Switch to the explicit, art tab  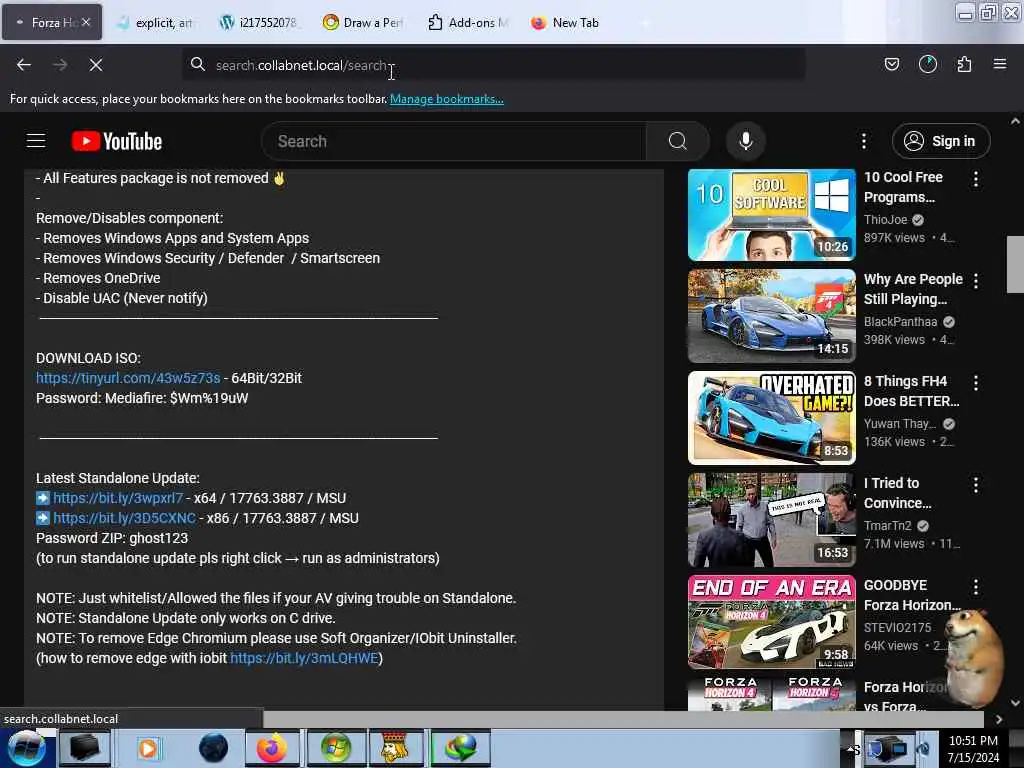tap(157, 22)
